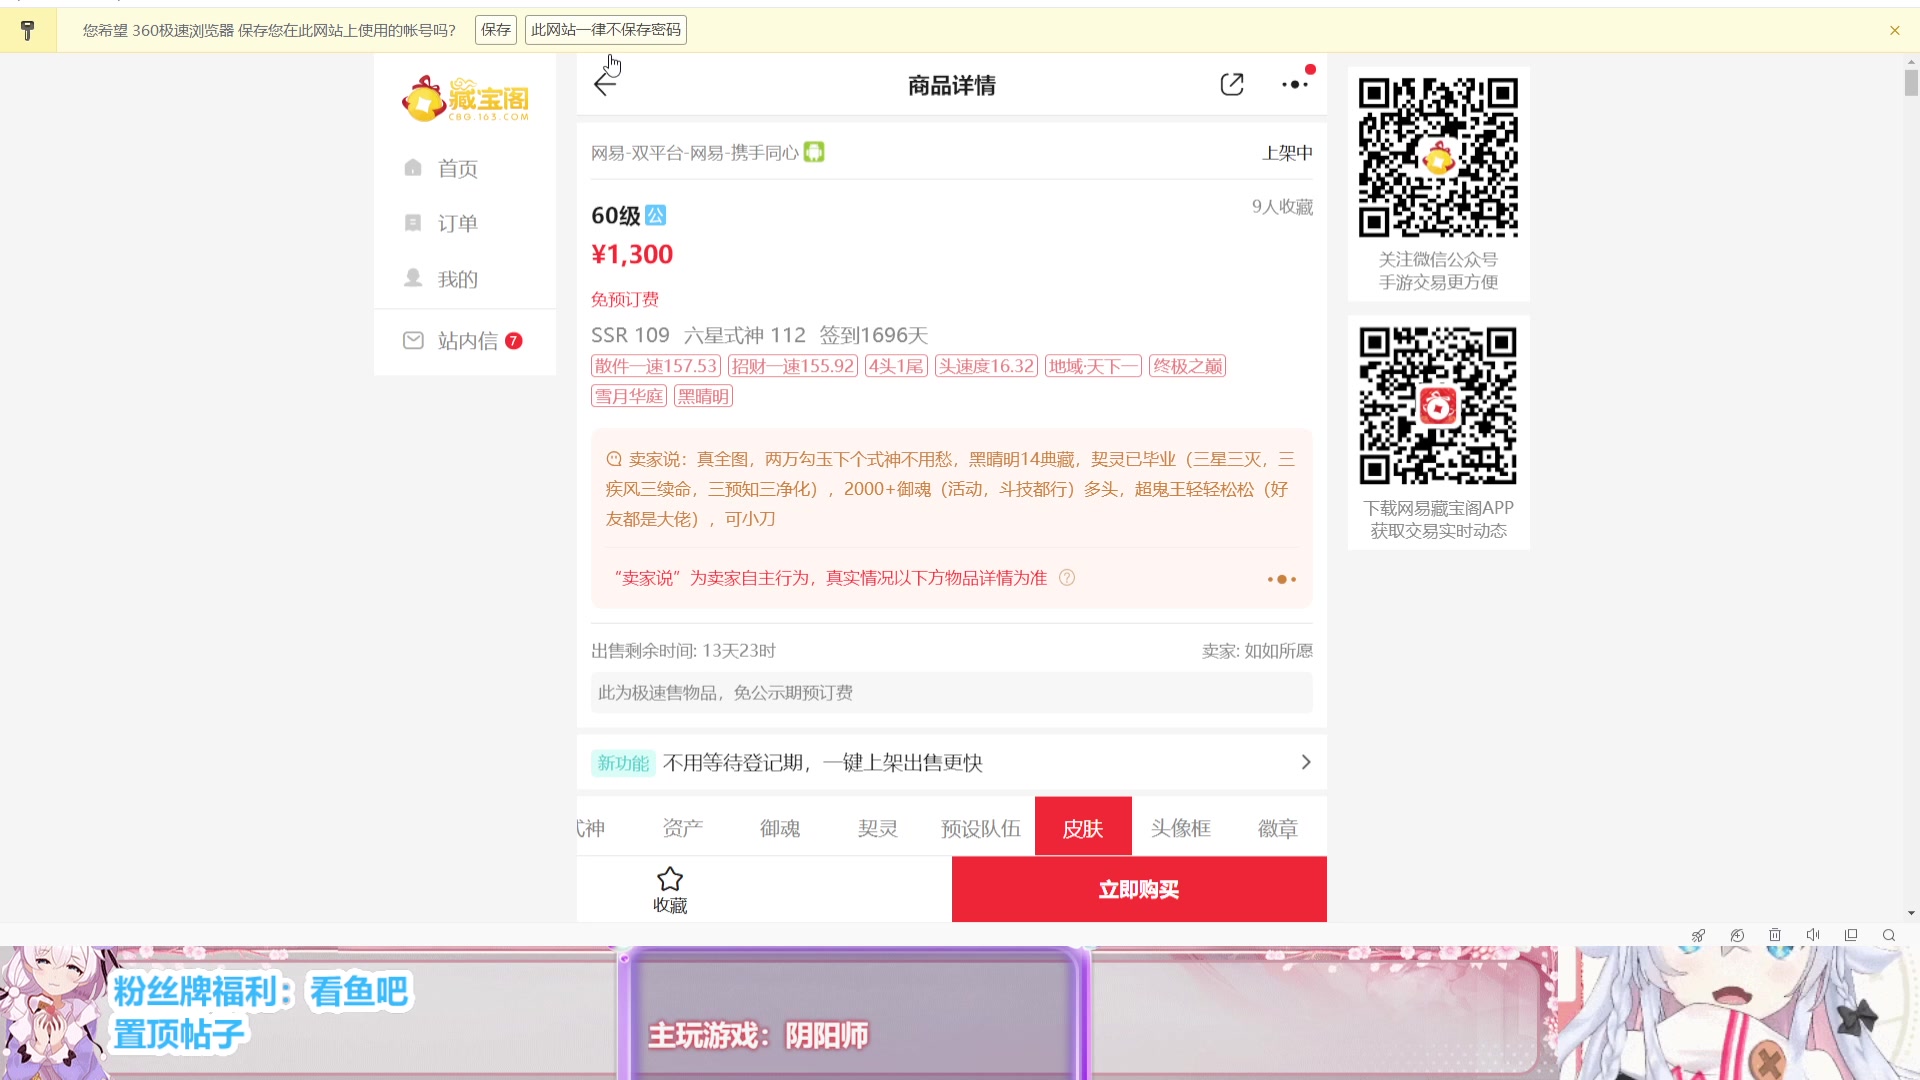Image resolution: width=1920 pixels, height=1080 pixels.
Task: Click the browser doctor icon in status bar
Action: [x=1737, y=935]
